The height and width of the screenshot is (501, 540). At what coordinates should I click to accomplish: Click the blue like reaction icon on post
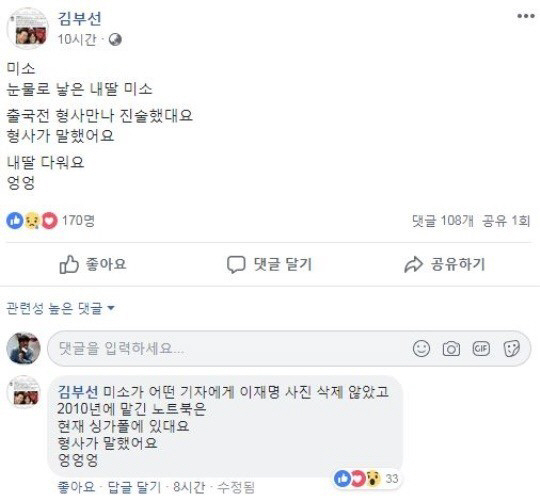coord(15,221)
